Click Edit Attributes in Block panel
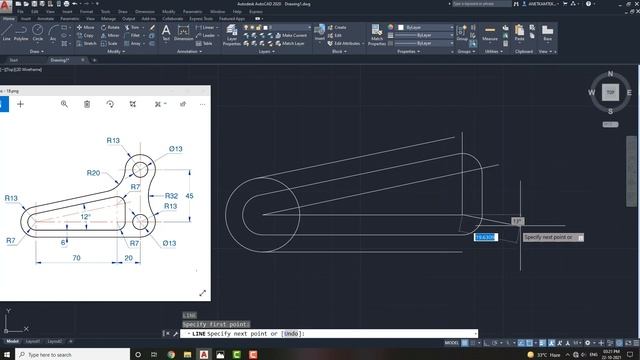 [345, 43]
